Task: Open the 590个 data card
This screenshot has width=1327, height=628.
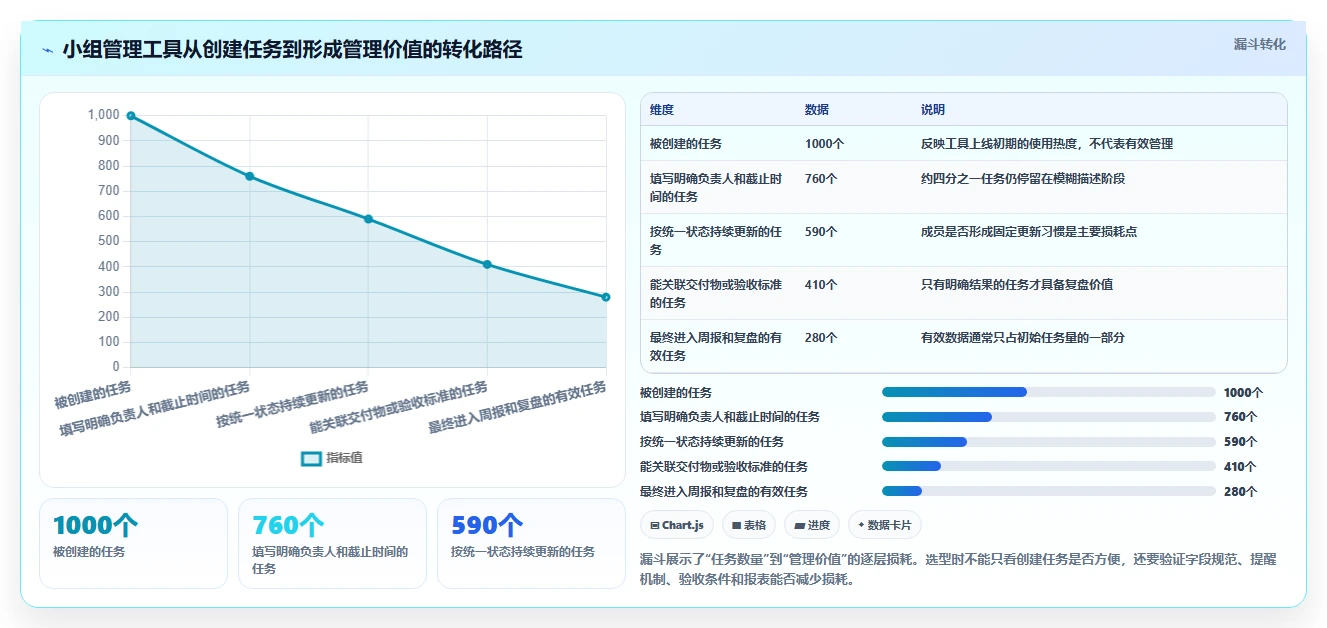Action: pos(531,543)
